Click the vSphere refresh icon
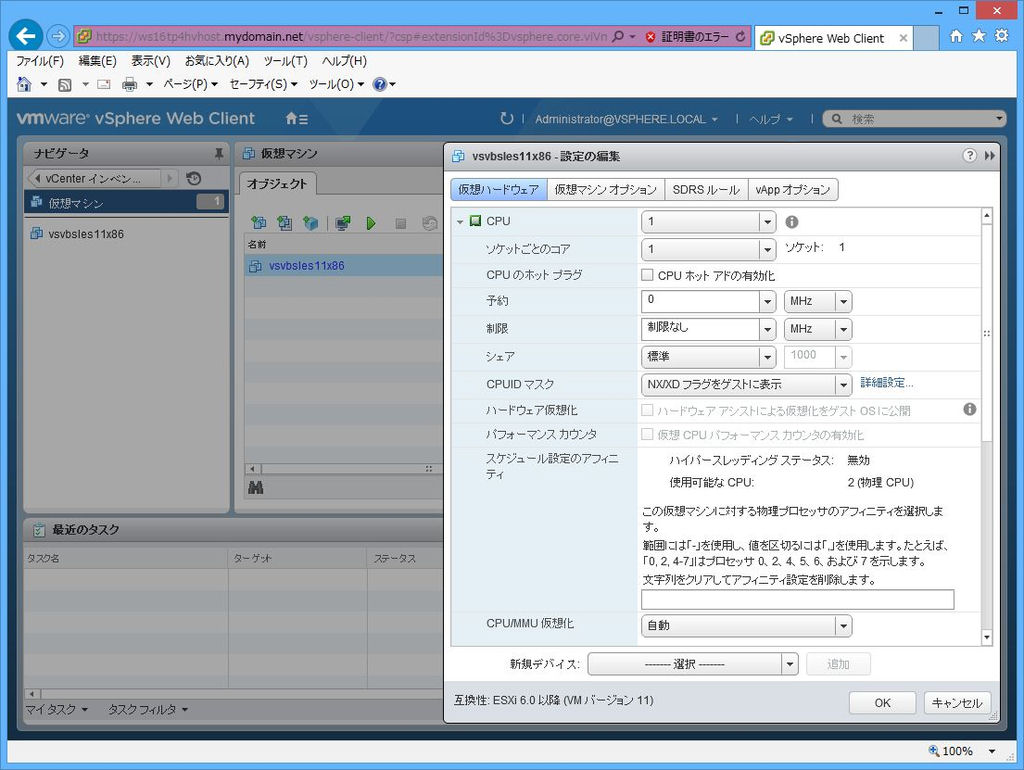 (506, 118)
